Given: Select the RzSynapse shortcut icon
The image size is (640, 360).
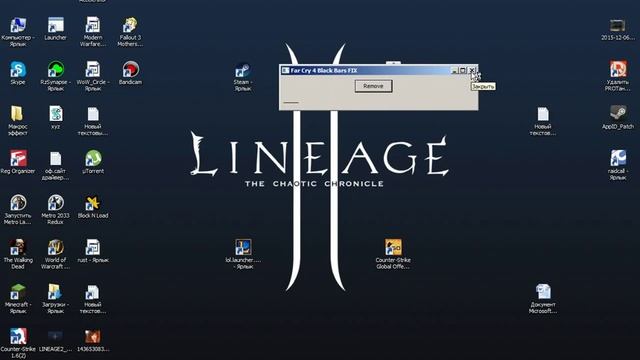Looking at the screenshot, I should [56, 70].
